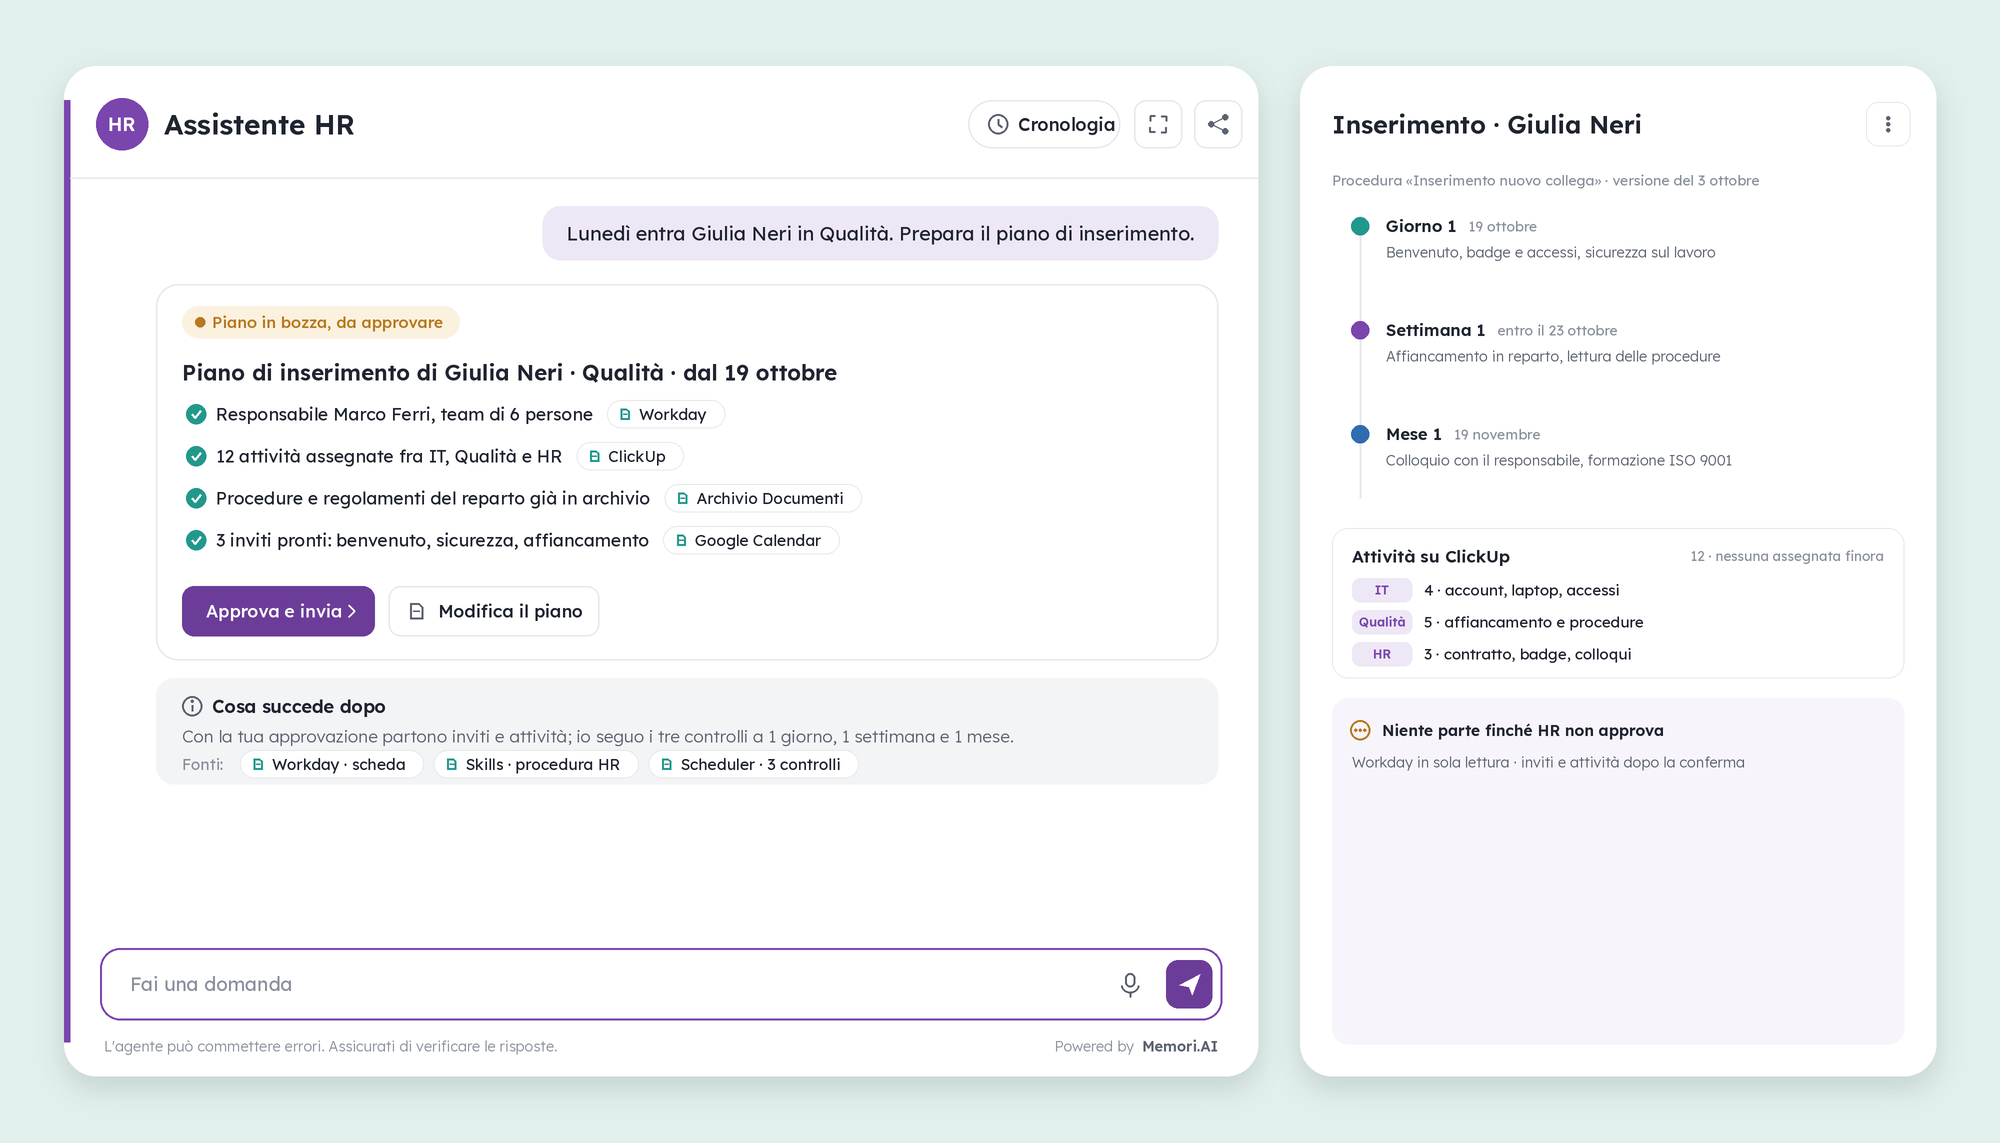Select the Settimana 1 timeline marker
The height and width of the screenshot is (1143, 2000).
pyautogui.click(x=1360, y=330)
